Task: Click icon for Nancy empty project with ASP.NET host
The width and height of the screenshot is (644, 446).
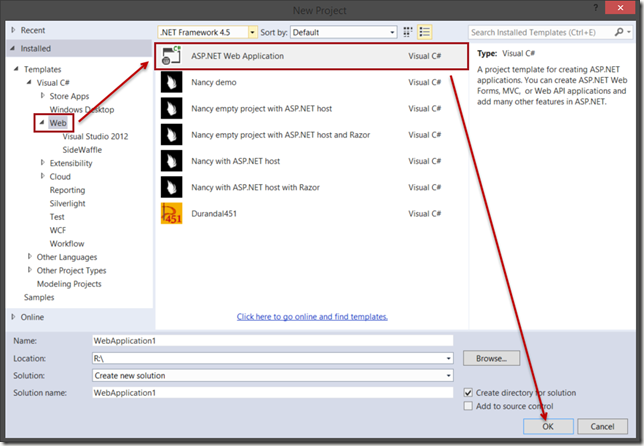Action: [171, 108]
